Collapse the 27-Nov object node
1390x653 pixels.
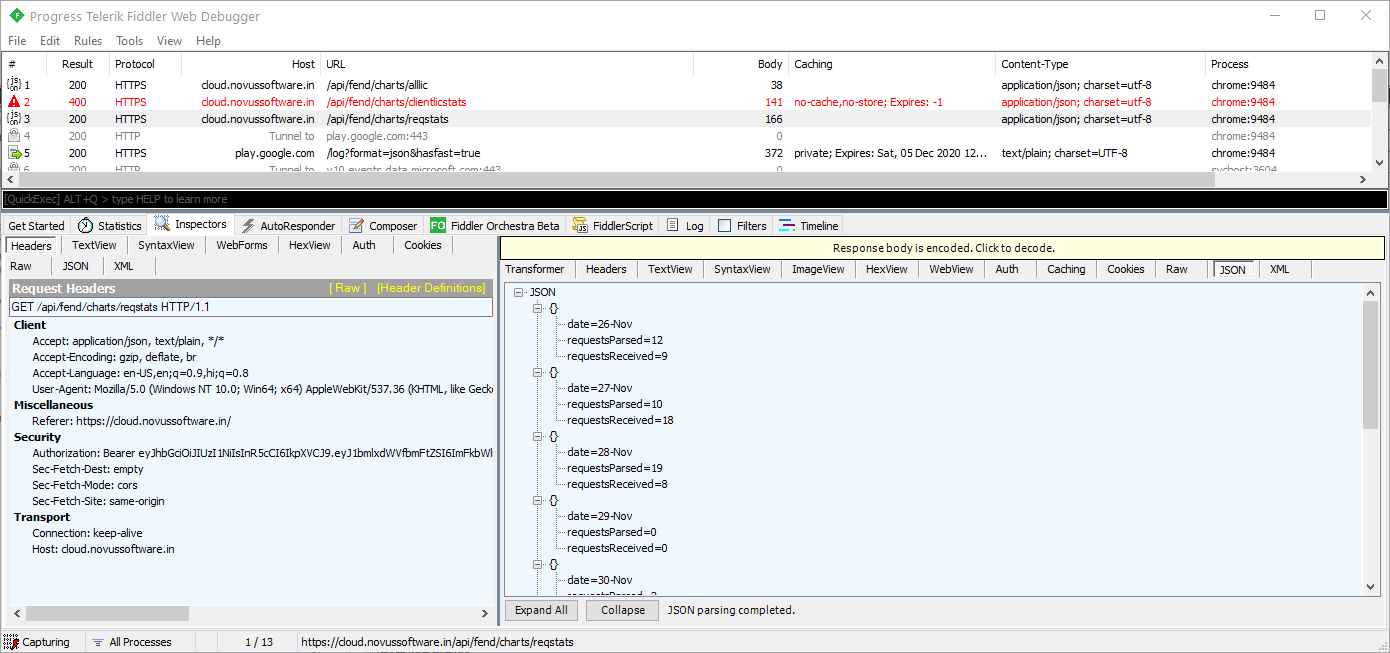pyautogui.click(x=537, y=372)
